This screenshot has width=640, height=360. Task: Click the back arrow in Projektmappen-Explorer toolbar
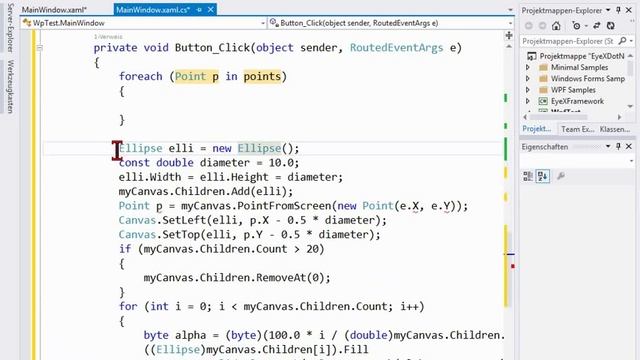pos(529,26)
